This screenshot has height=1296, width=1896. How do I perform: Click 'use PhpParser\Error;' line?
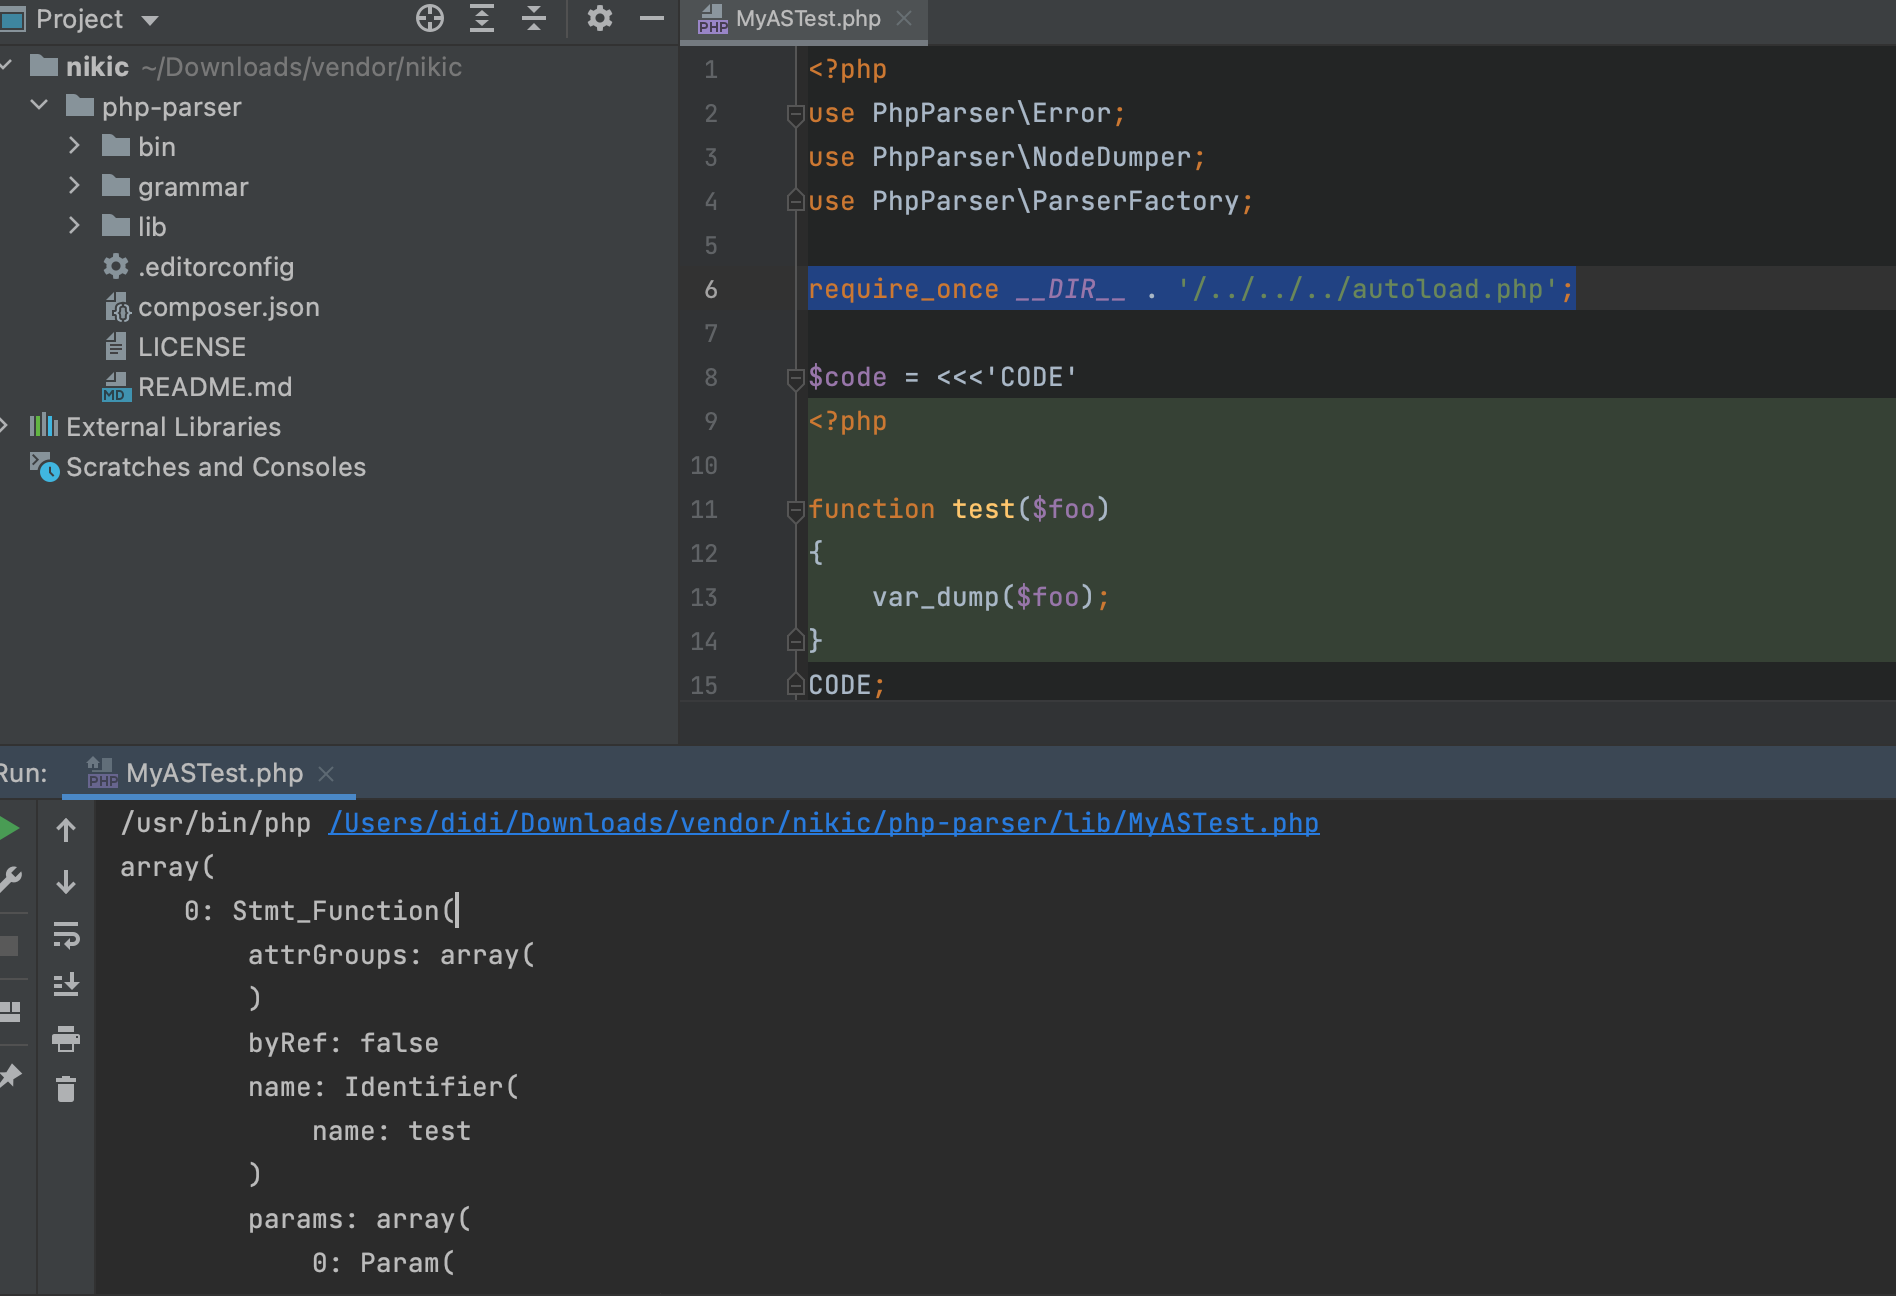(967, 113)
